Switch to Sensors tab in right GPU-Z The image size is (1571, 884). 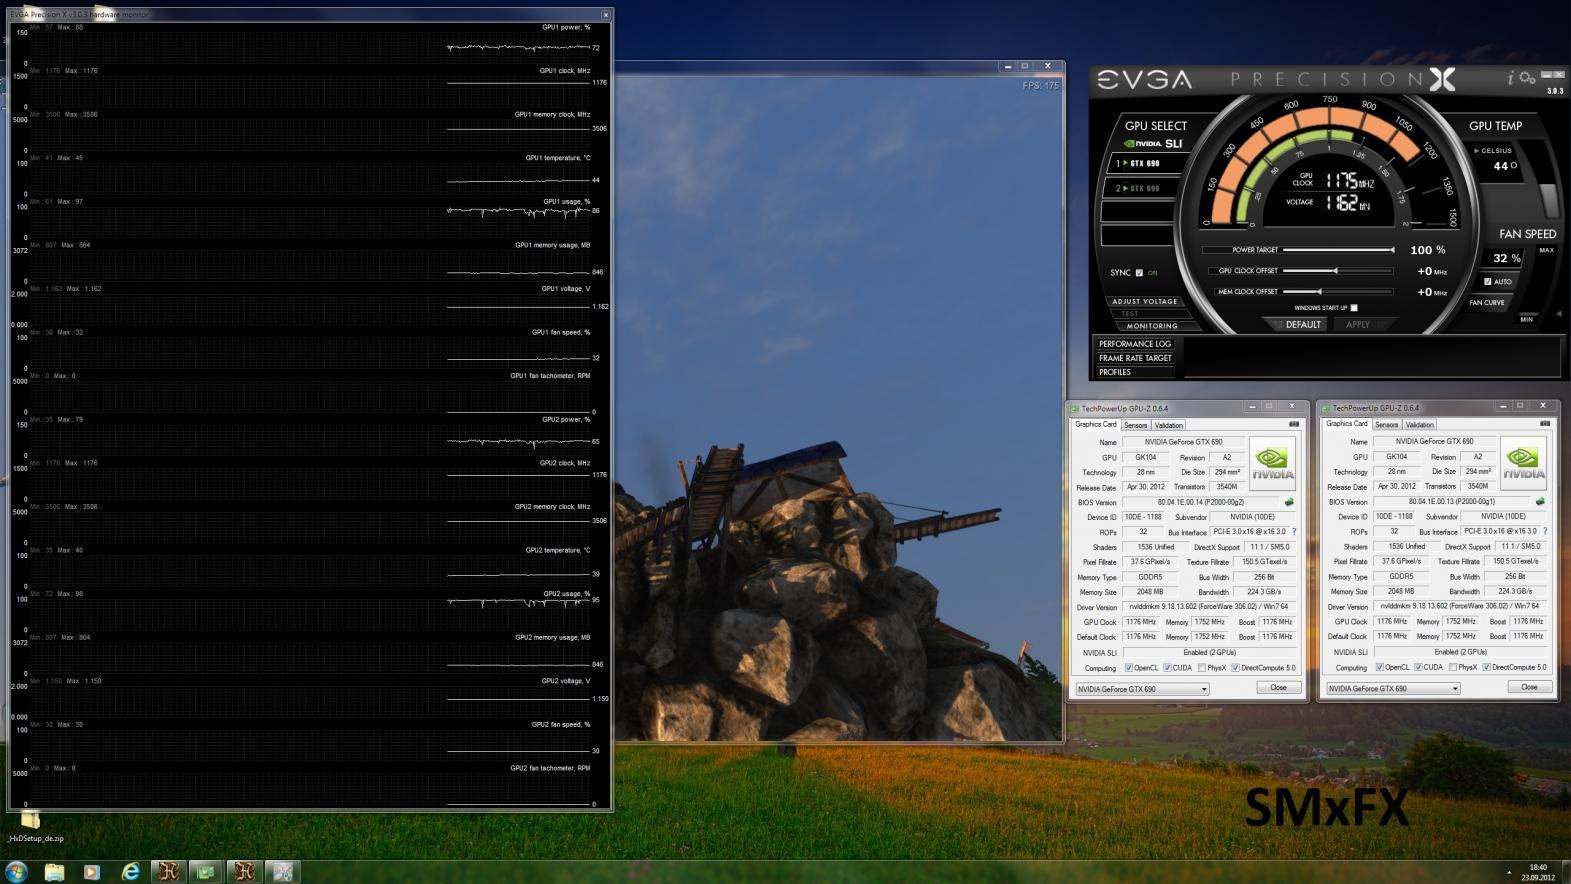1386,425
